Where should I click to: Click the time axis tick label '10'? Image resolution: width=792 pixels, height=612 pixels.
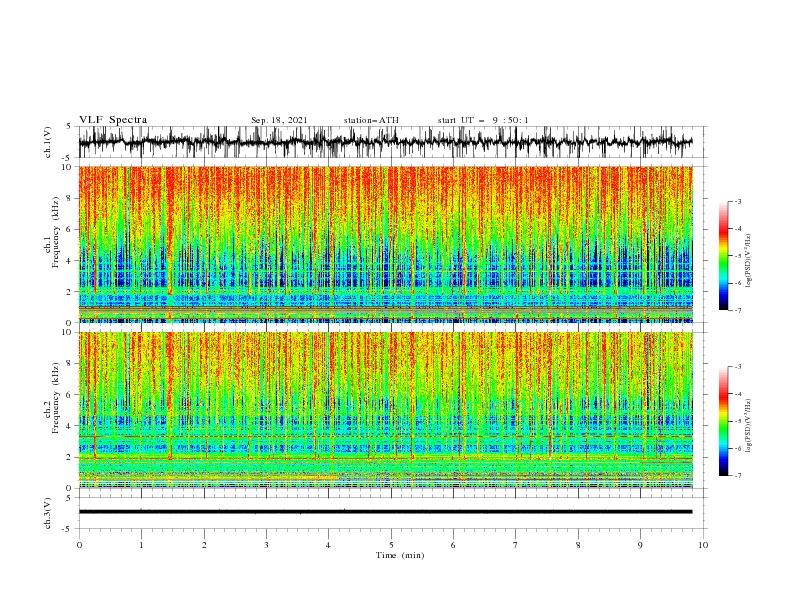(x=703, y=545)
